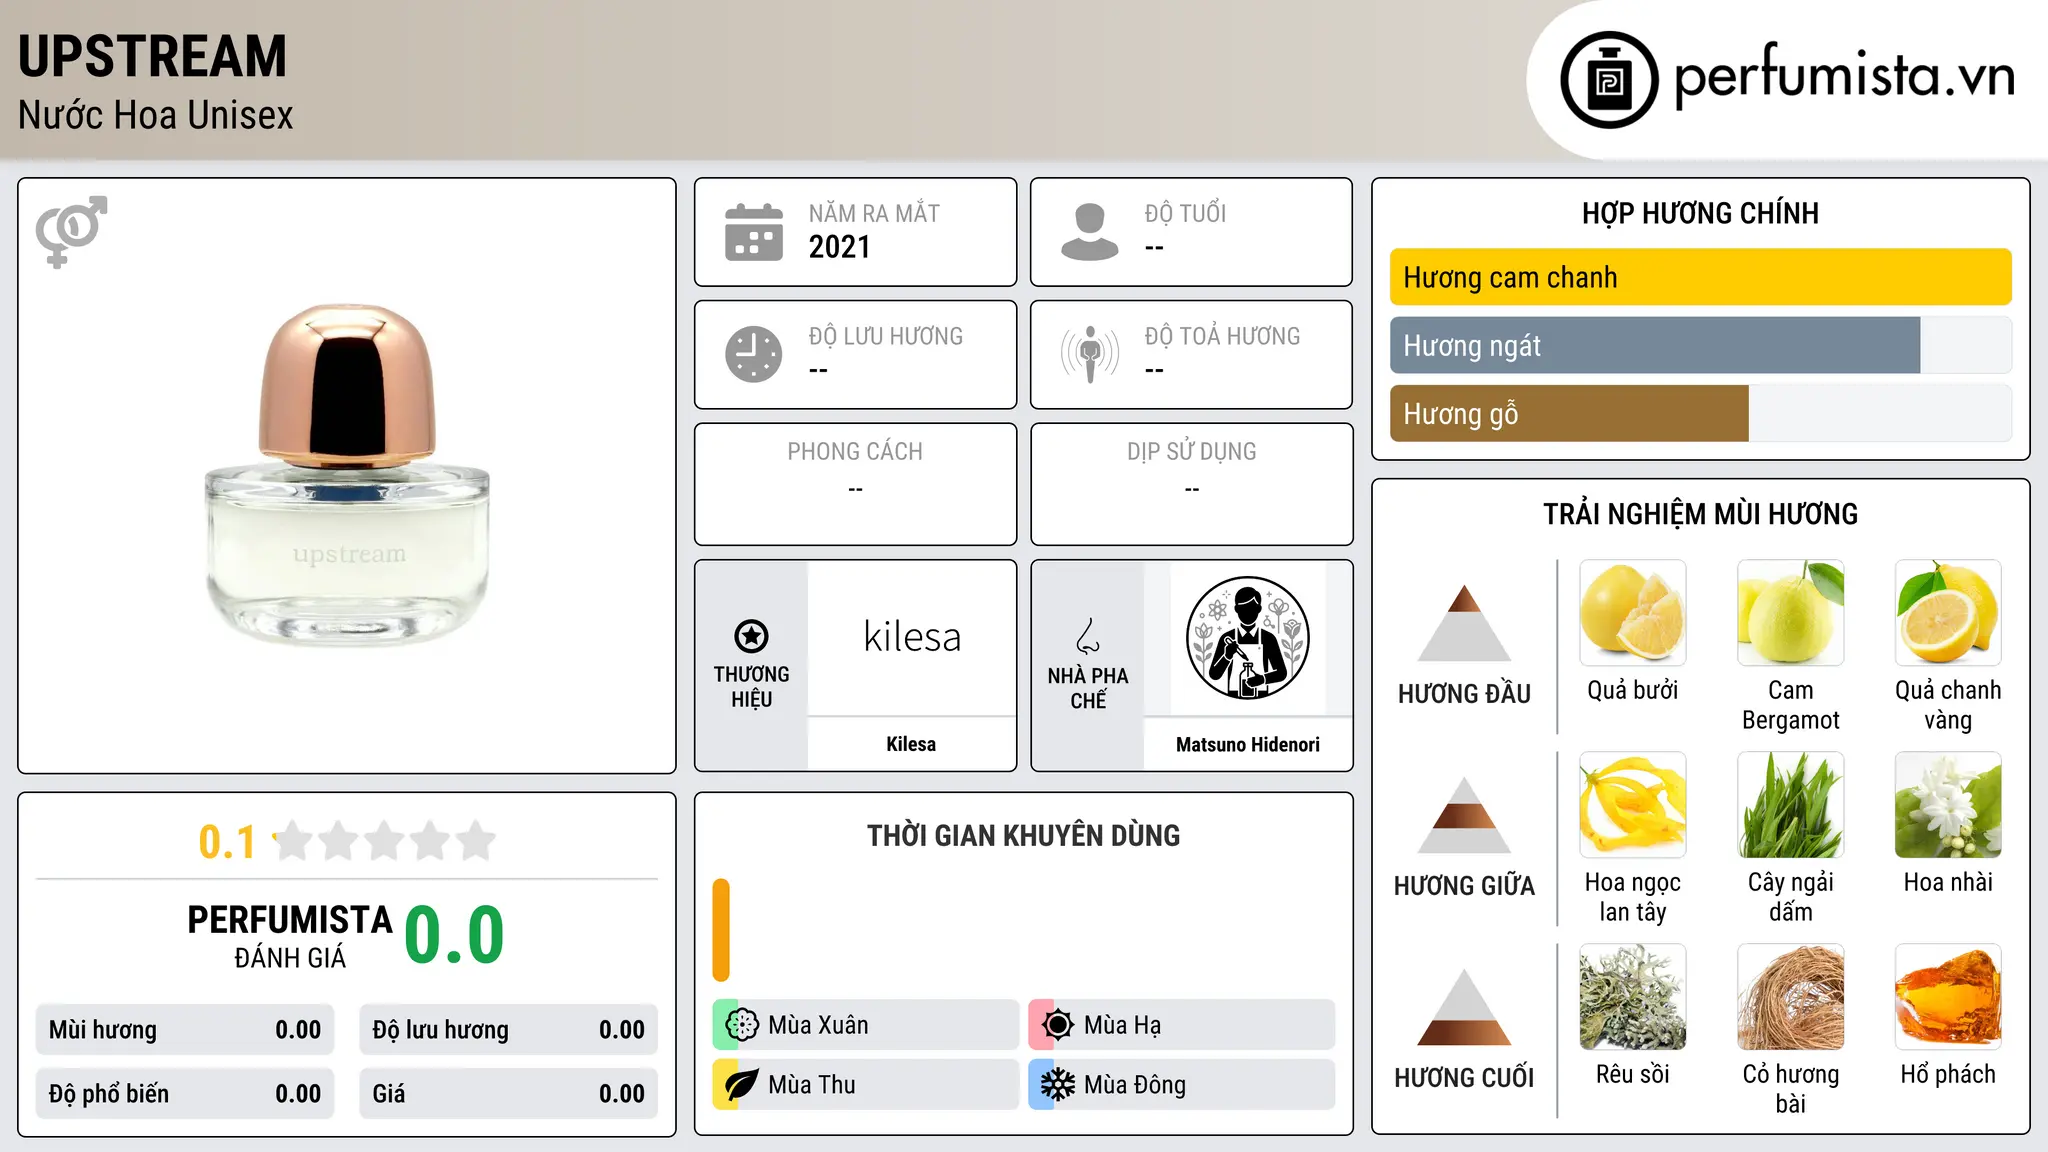Click the Phong cách info card
This screenshot has height=1152, width=2048.
pyautogui.click(x=855, y=484)
